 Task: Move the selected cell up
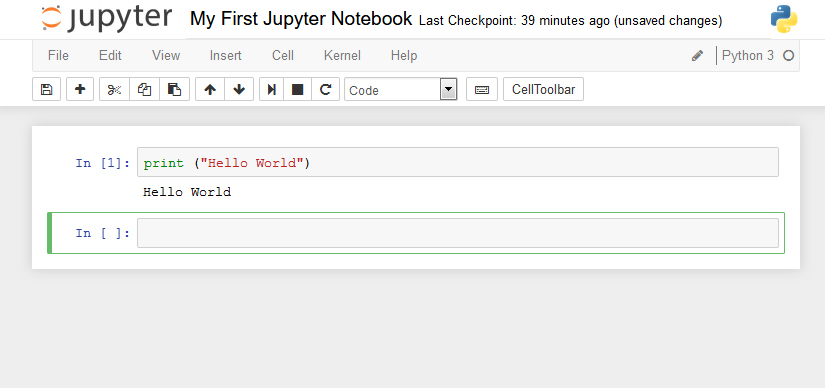click(210, 89)
